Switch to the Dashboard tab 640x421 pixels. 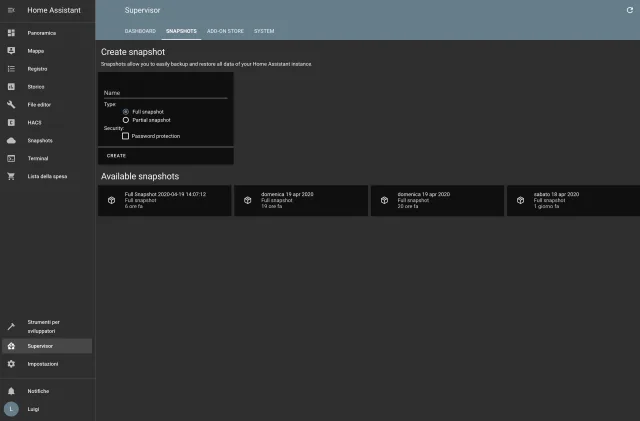(x=140, y=31)
